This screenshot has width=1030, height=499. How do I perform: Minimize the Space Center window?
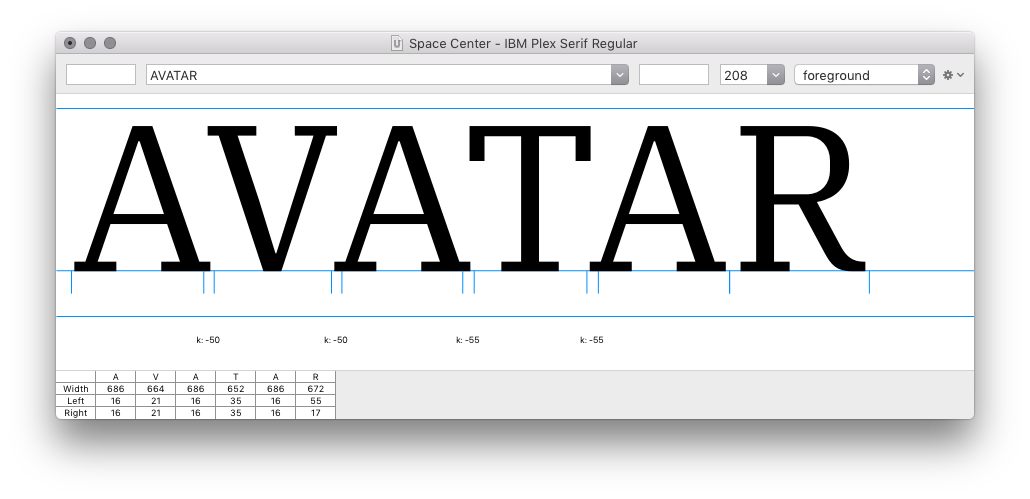[x=90, y=43]
